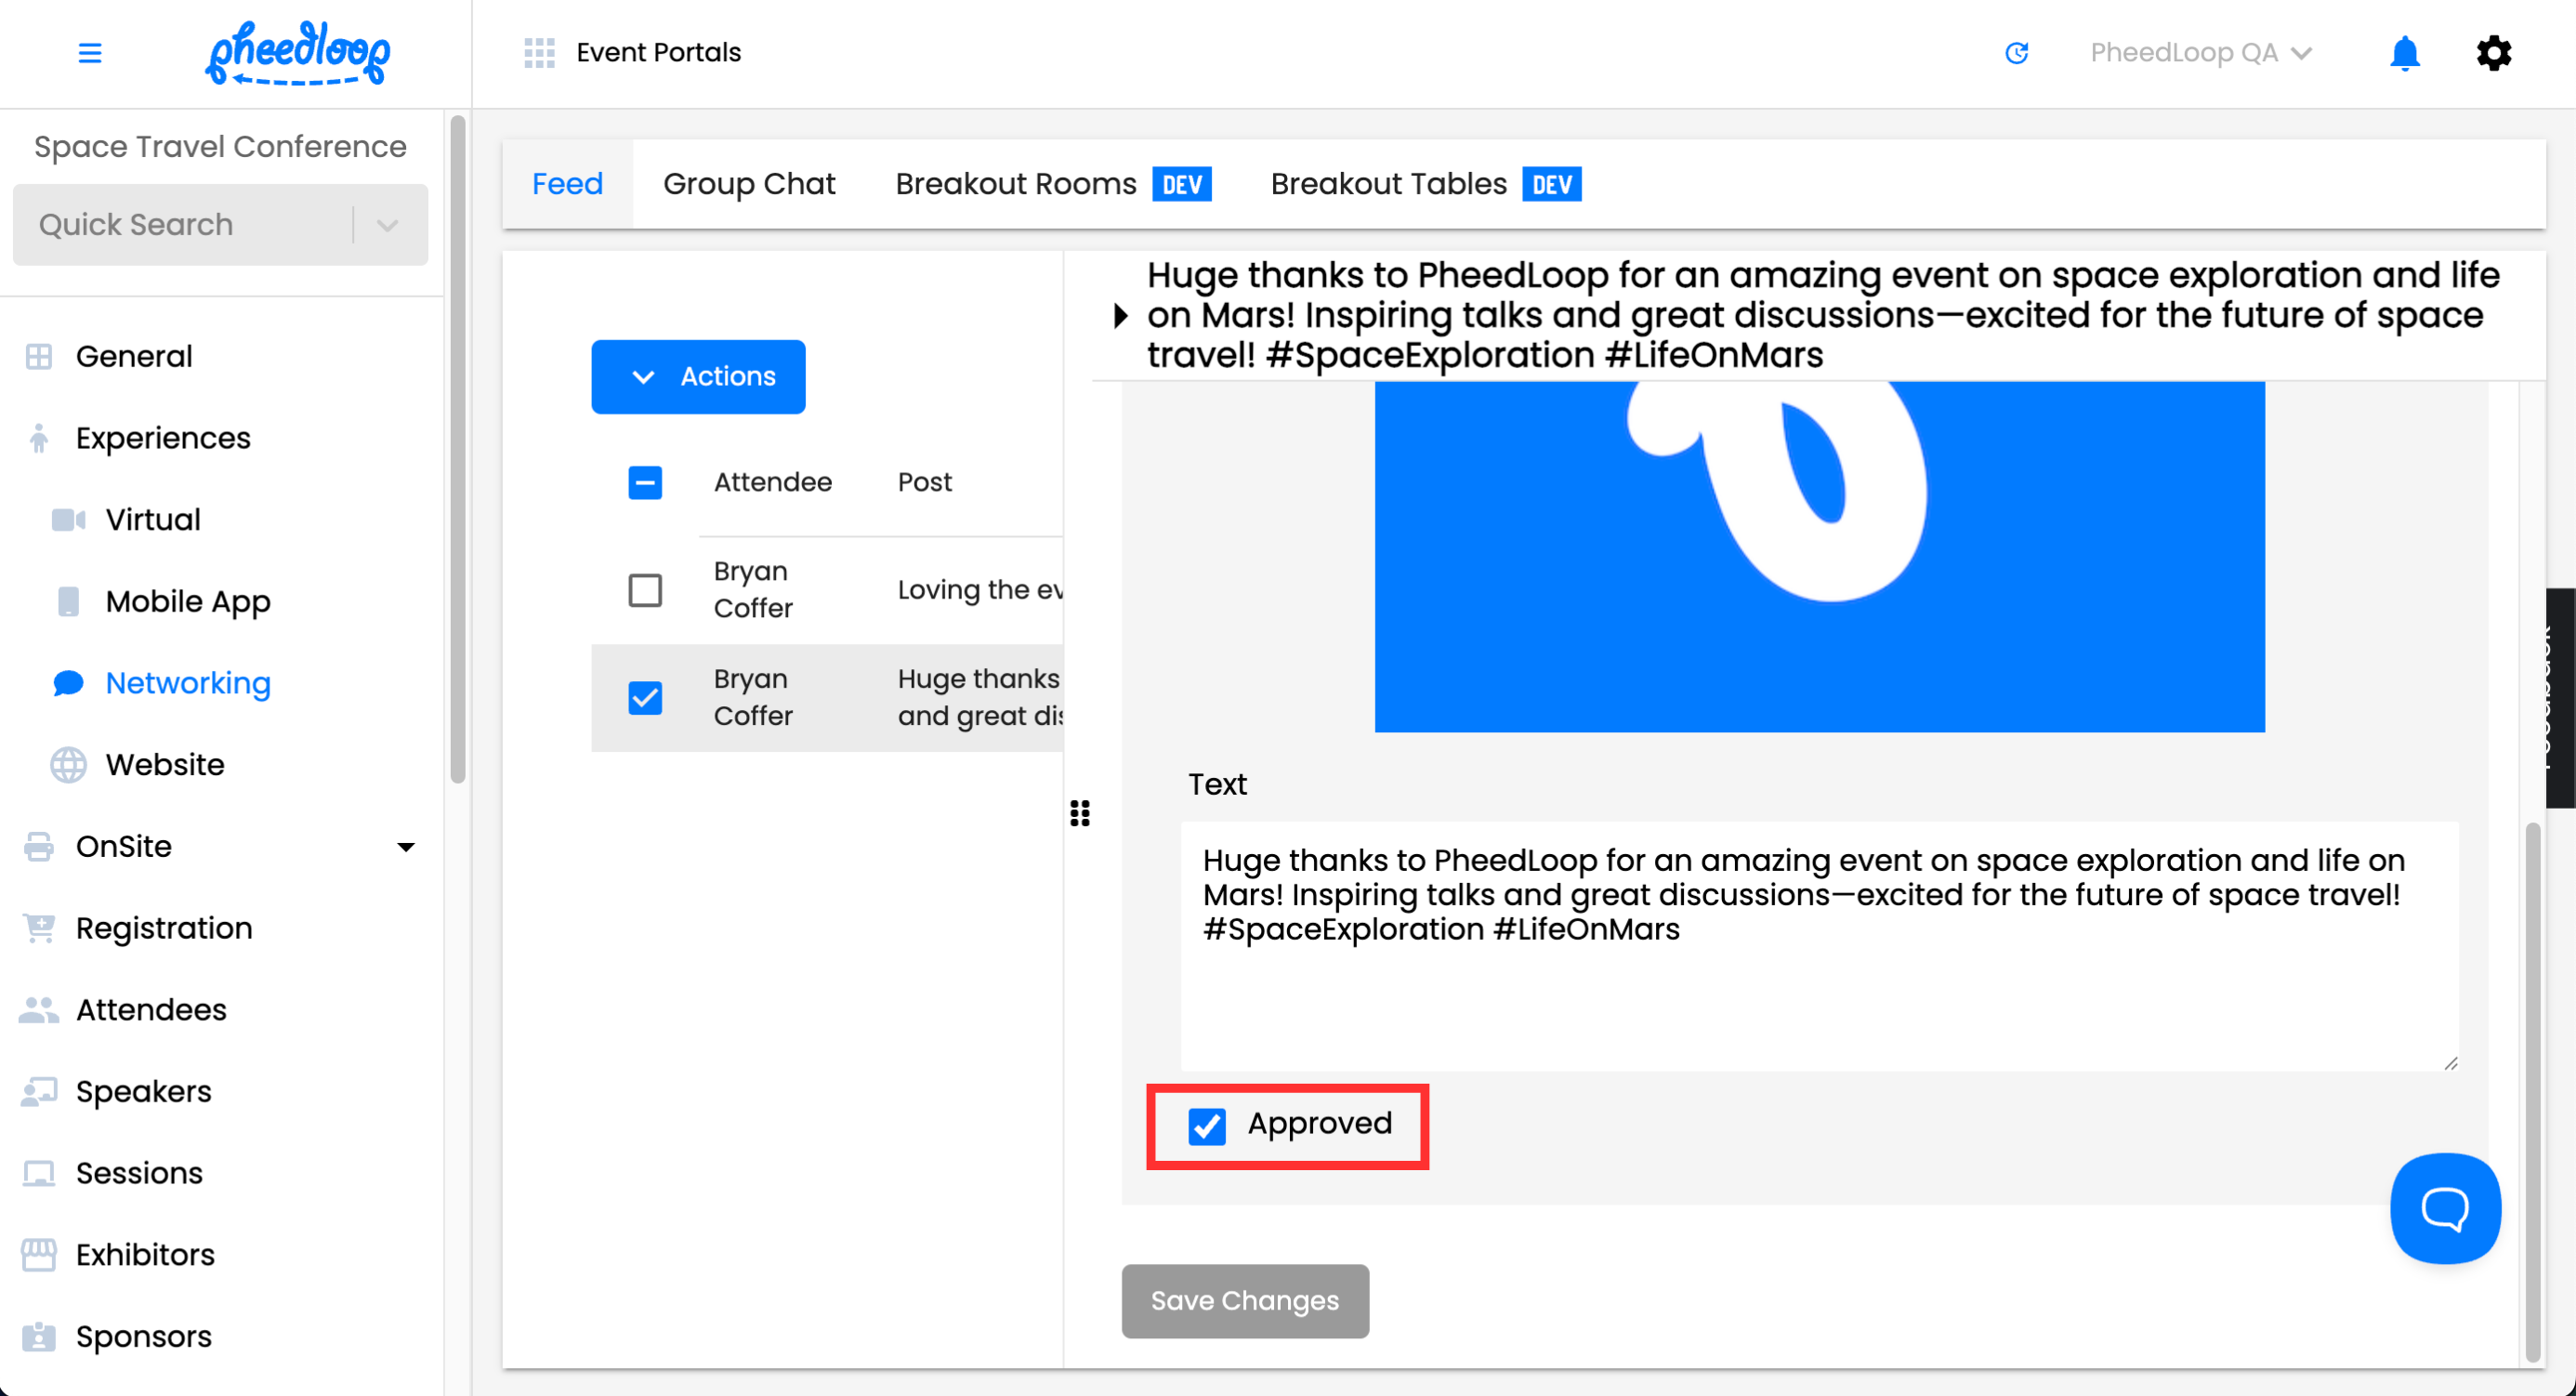Click the PheedLoop logo
This screenshot has width=2576, height=1396.
[298, 53]
